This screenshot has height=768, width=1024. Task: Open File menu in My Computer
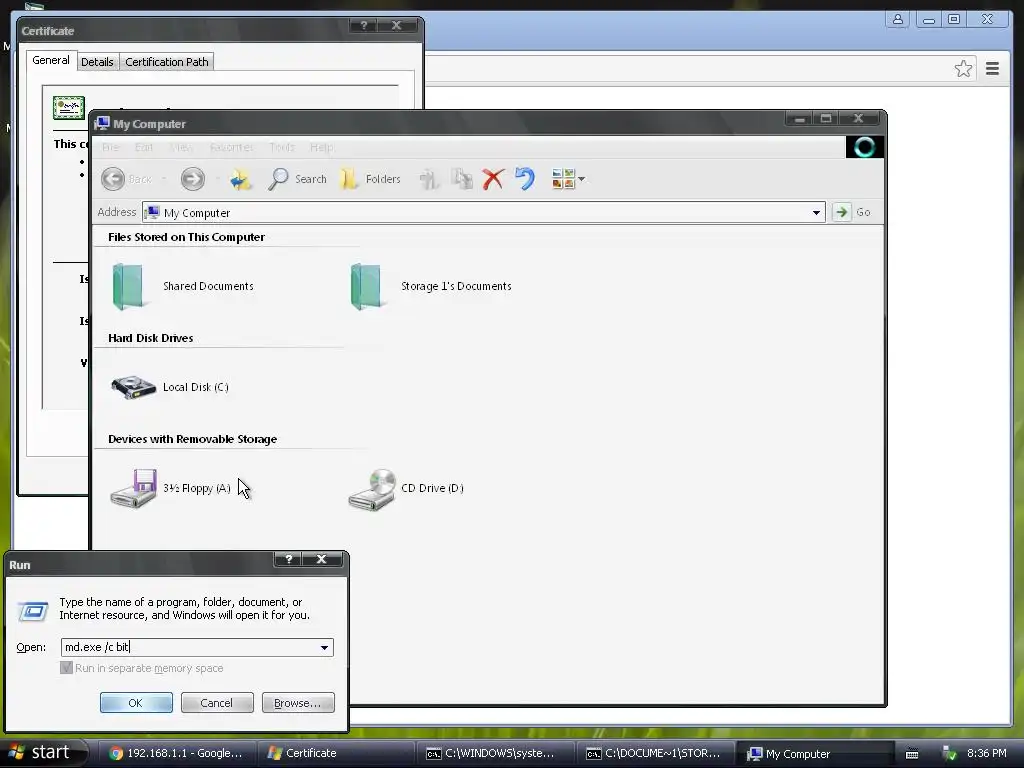(x=110, y=147)
